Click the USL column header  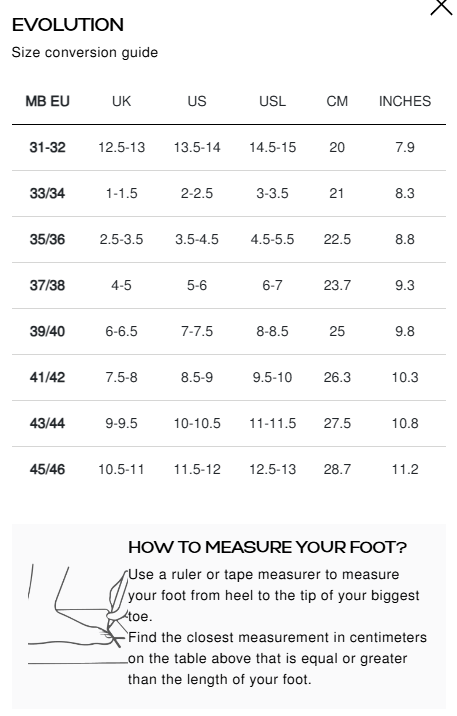[x=273, y=101]
